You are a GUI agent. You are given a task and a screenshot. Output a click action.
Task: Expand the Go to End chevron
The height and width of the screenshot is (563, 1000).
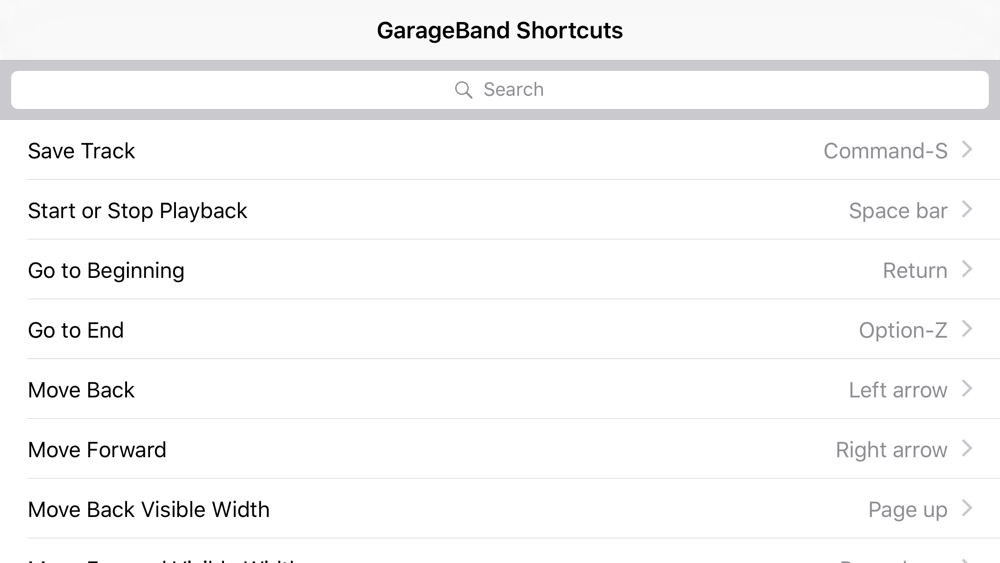coord(967,329)
